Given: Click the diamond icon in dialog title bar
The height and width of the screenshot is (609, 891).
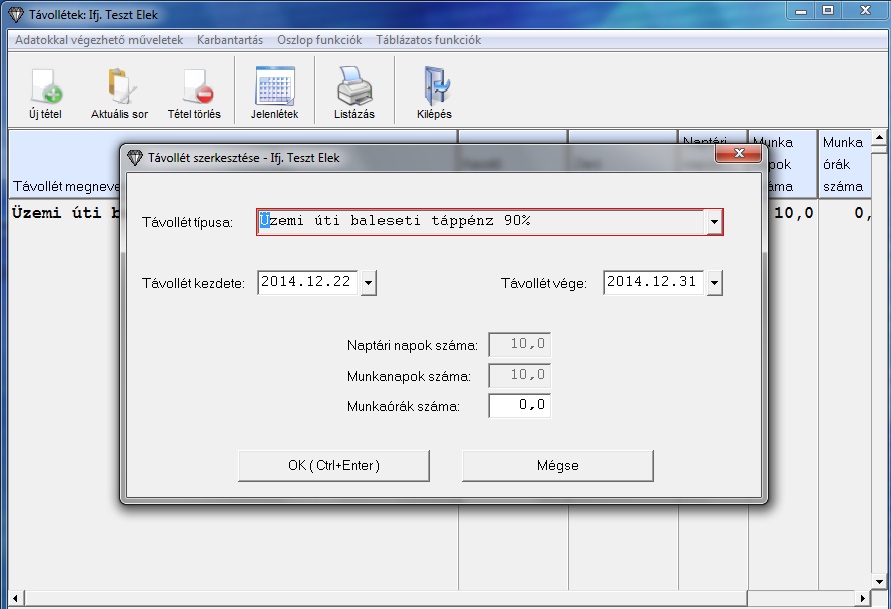Looking at the screenshot, I should tap(136, 157).
